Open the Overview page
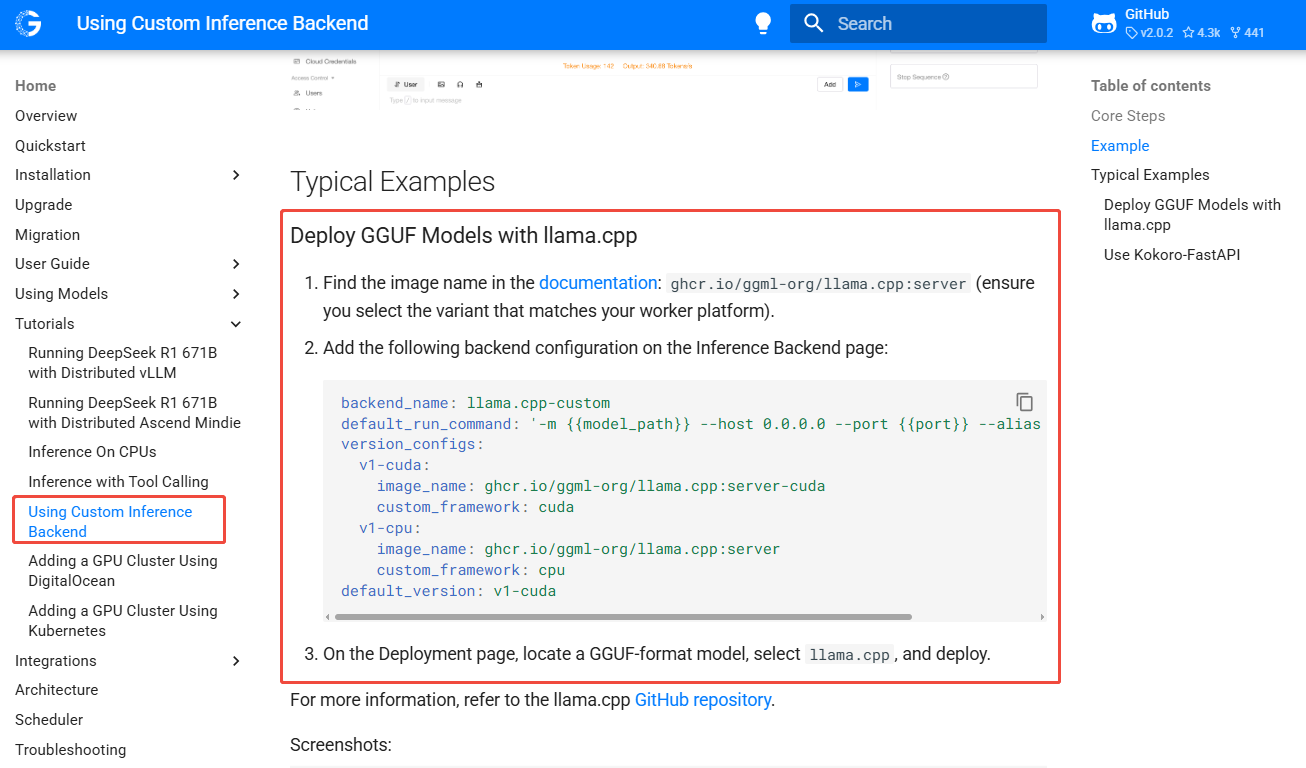The image size is (1306, 768). [46, 116]
